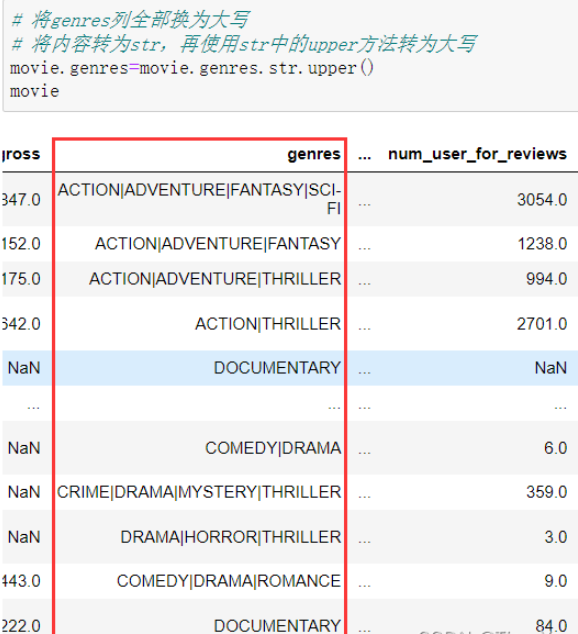
Task: Click the review count 359.0
Action: (x=546, y=492)
